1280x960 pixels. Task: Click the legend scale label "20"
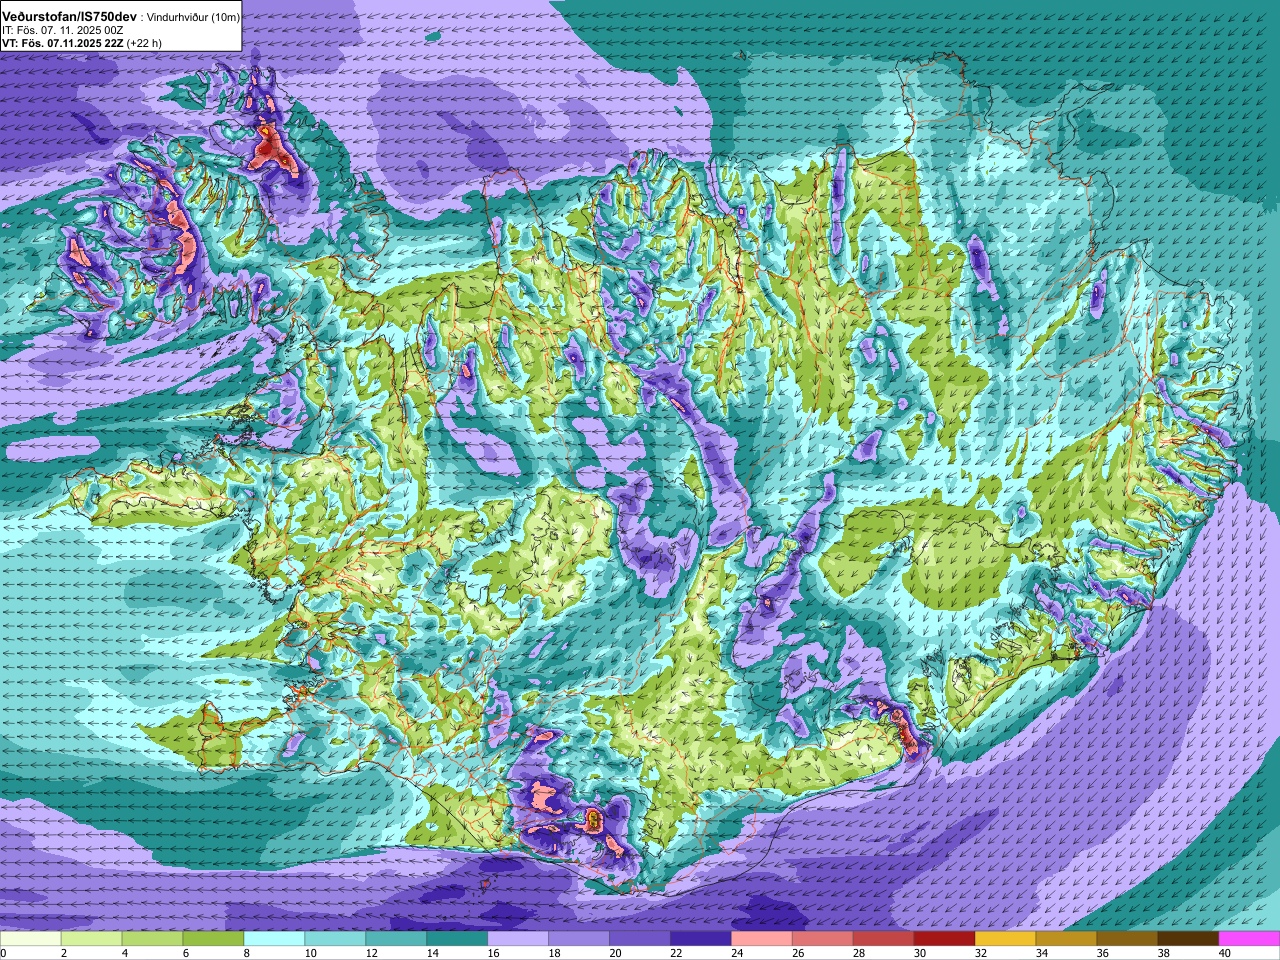[615, 953]
